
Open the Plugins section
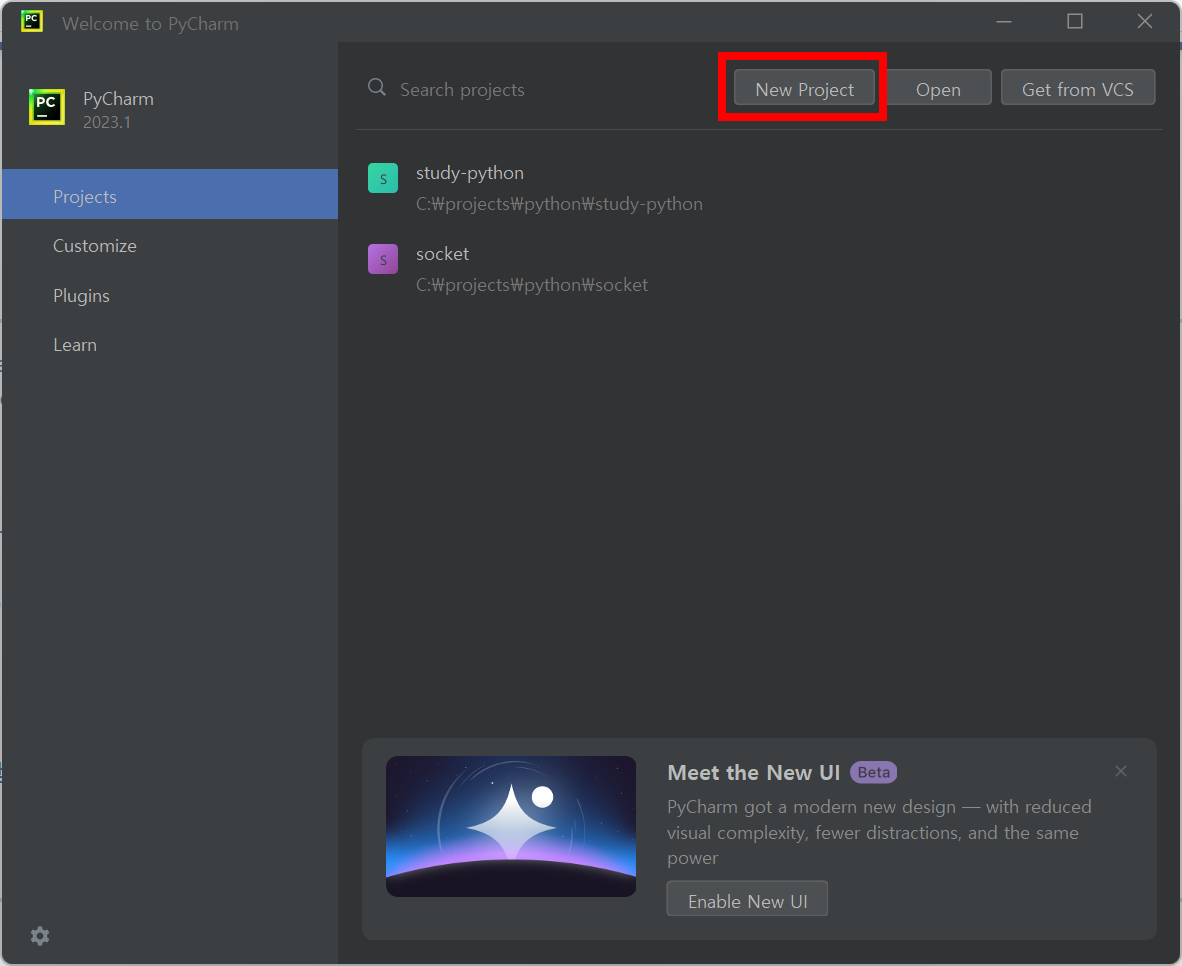pos(170,296)
